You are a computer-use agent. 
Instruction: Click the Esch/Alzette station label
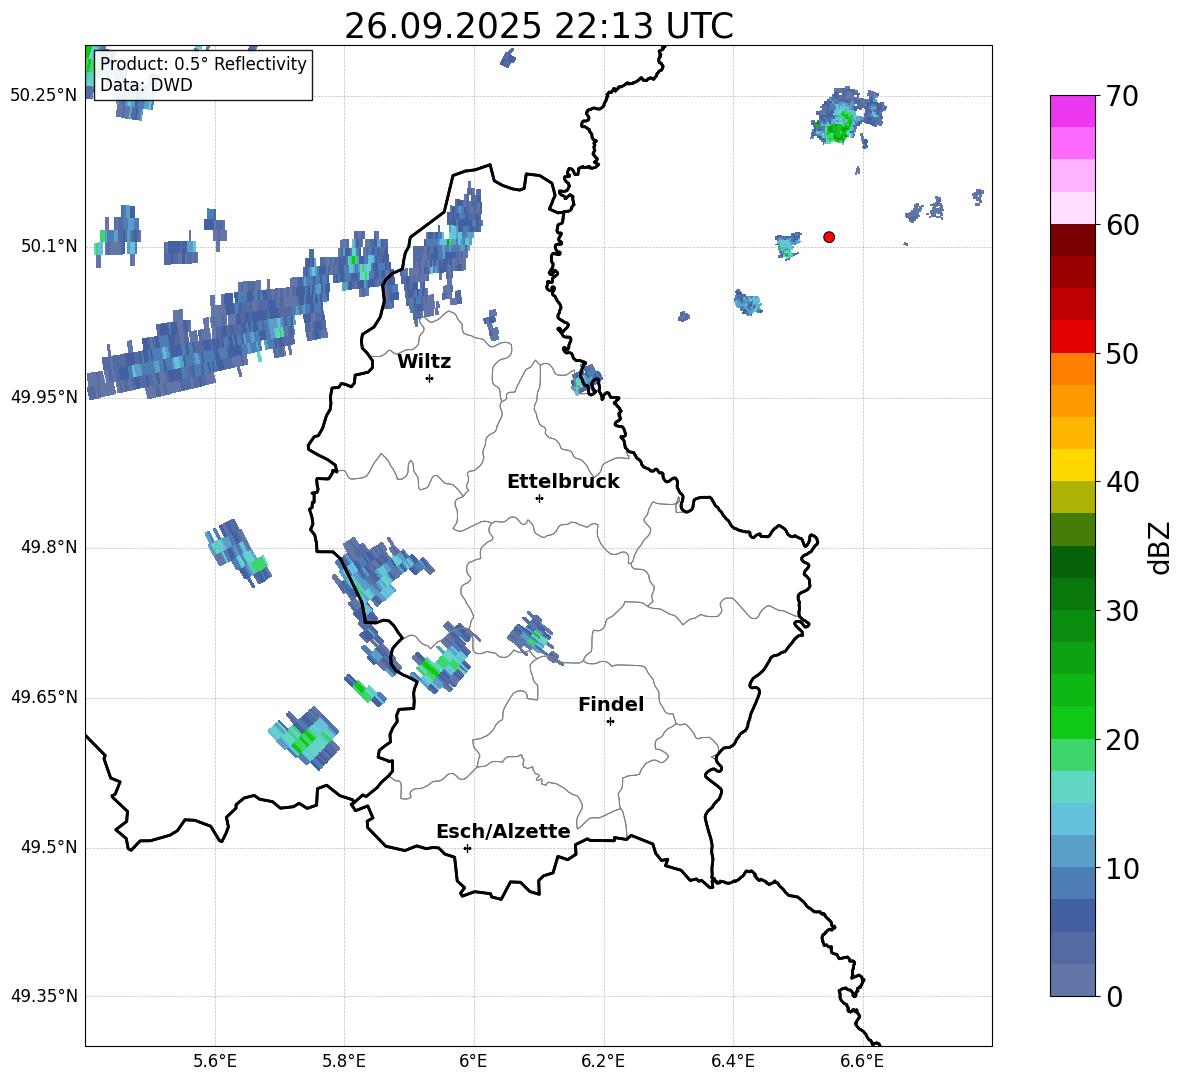click(x=504, y=831)
